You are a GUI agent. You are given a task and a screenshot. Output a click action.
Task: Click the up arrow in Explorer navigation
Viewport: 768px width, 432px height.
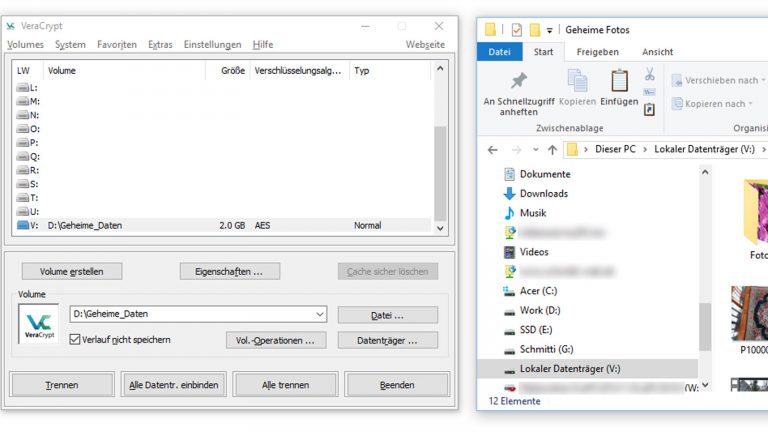[x=552, y=150]
